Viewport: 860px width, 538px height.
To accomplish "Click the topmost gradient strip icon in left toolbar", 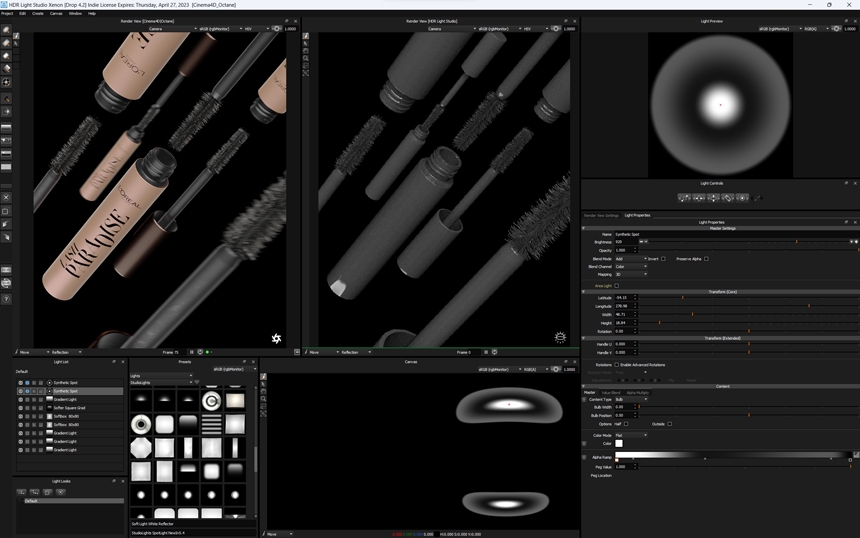I will [6, 127].
